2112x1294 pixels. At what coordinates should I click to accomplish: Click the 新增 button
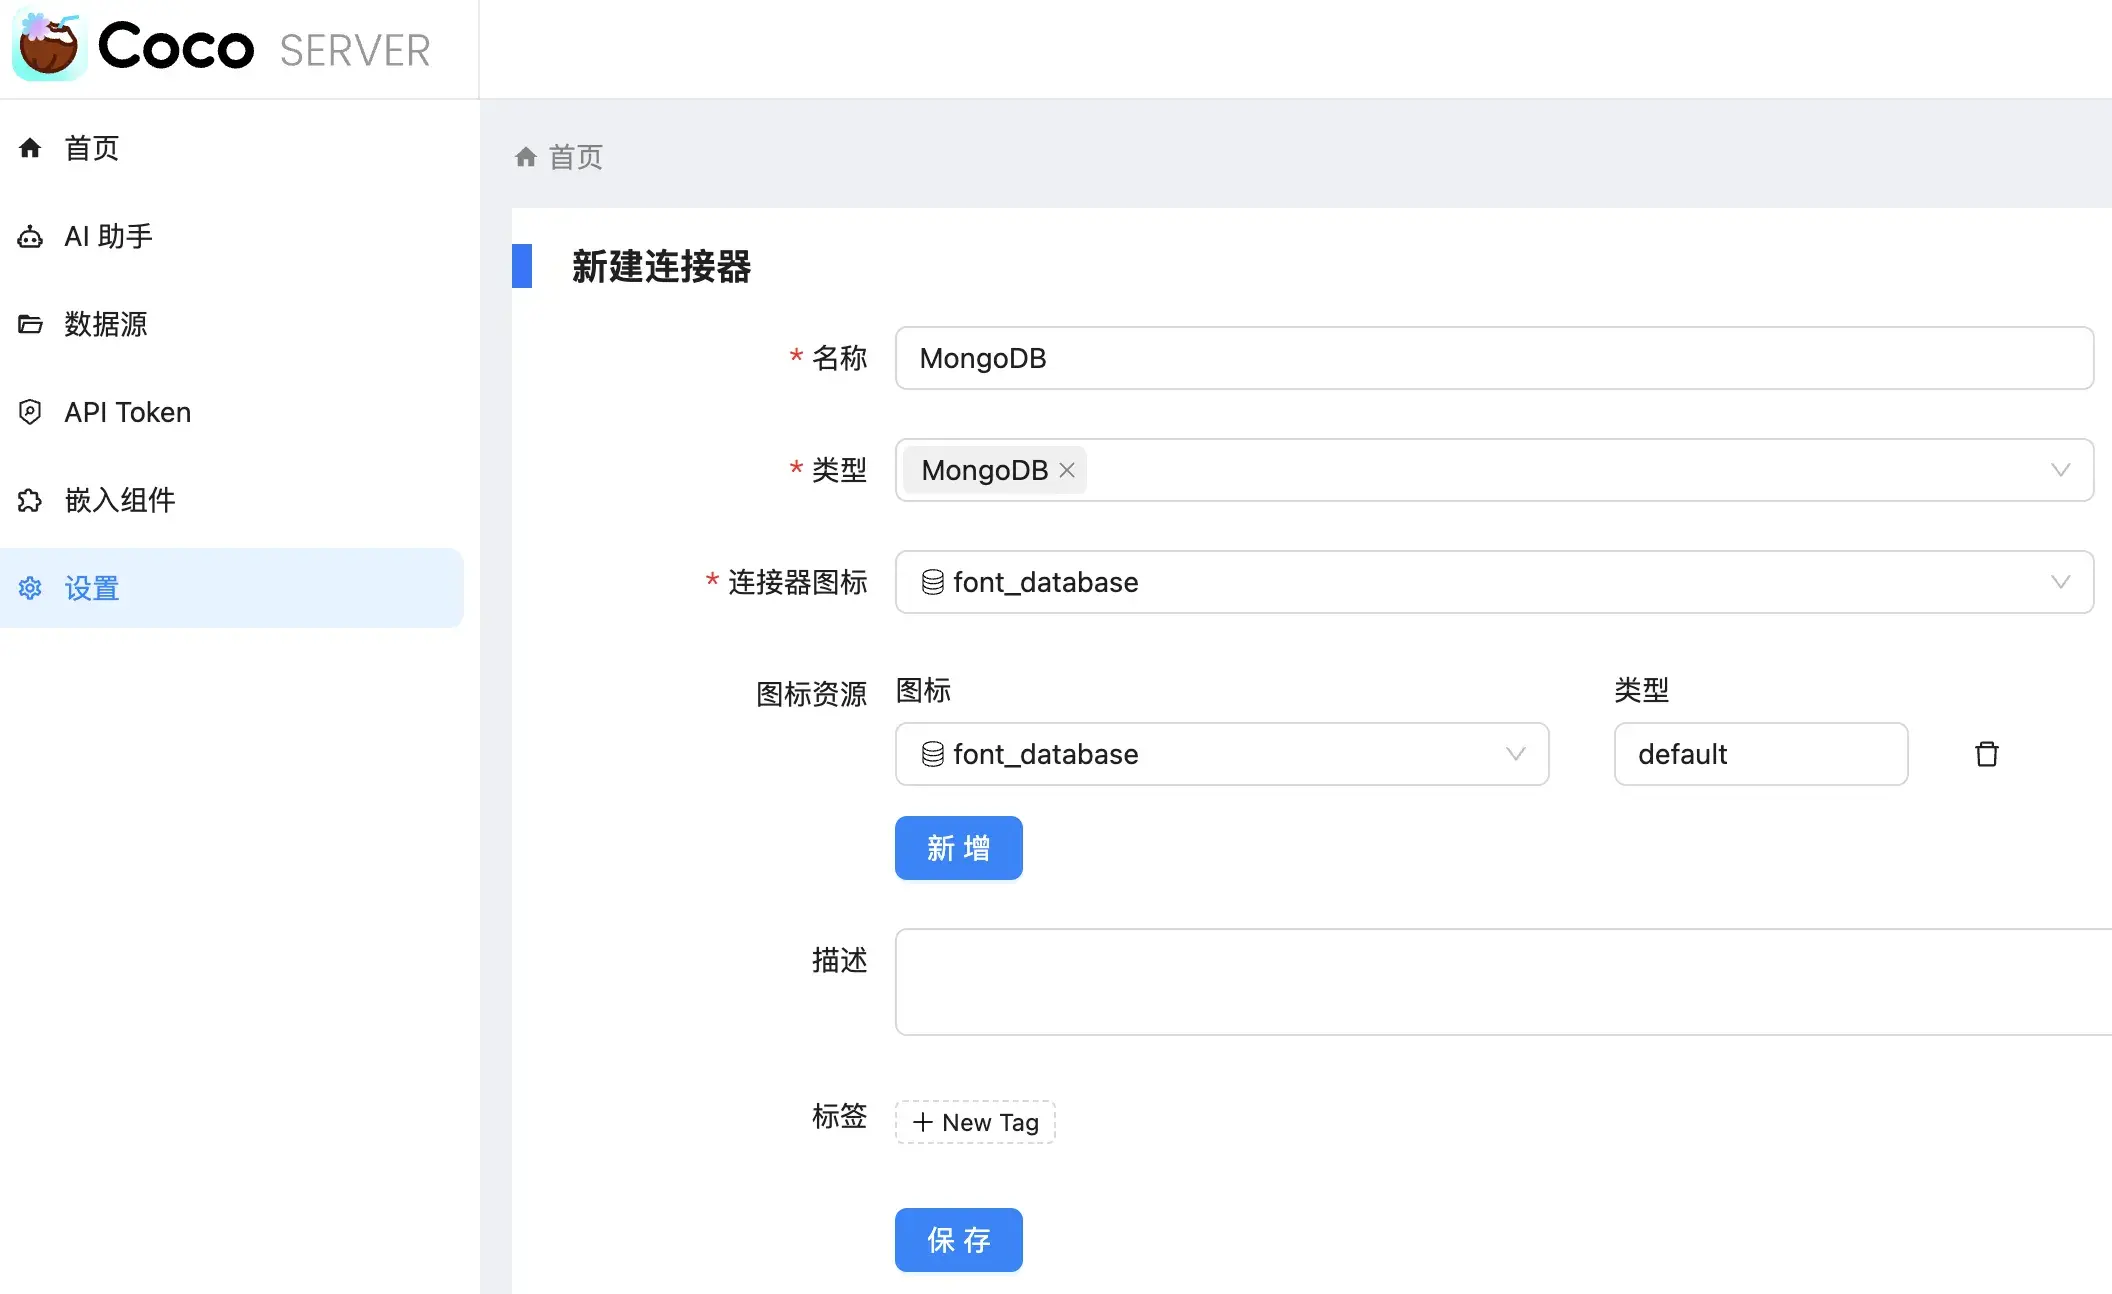tap(958, 848)
